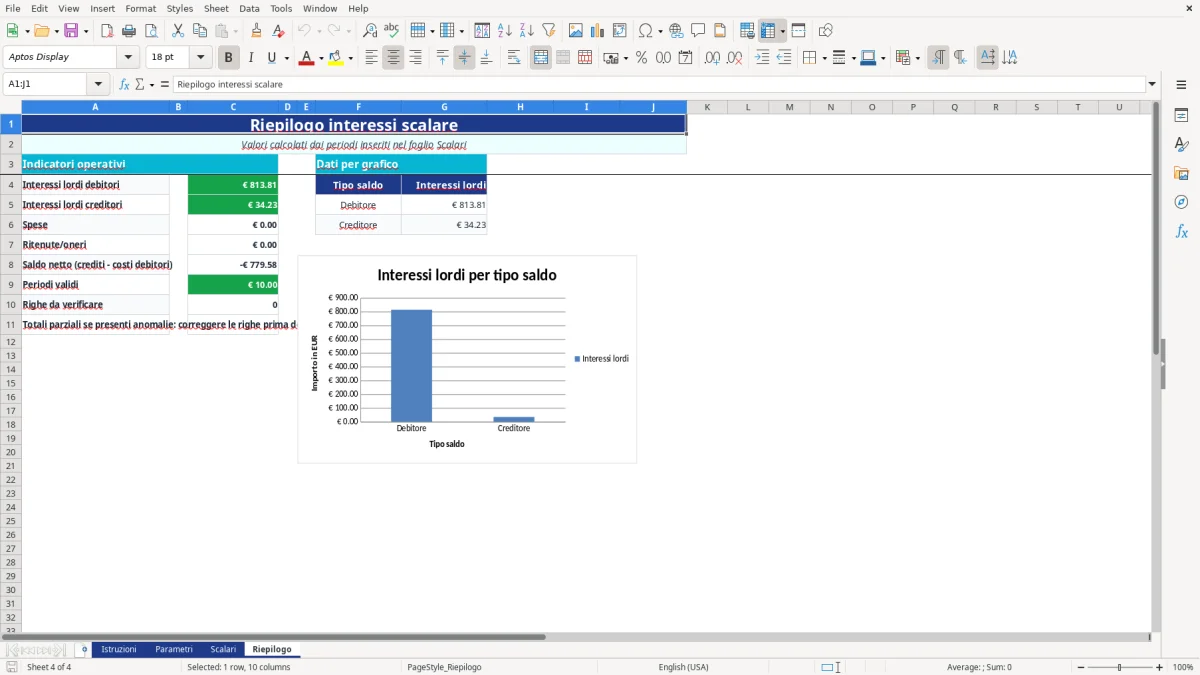Expand the formula bar input line
This screenshot has width=1200, height=675.
tap(1152, 85)
